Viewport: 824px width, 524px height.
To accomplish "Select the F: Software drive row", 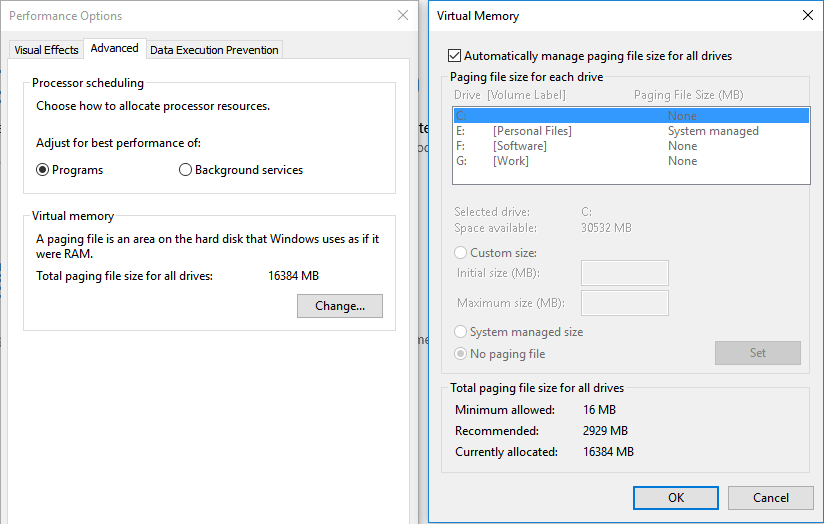I will [630, 146].
